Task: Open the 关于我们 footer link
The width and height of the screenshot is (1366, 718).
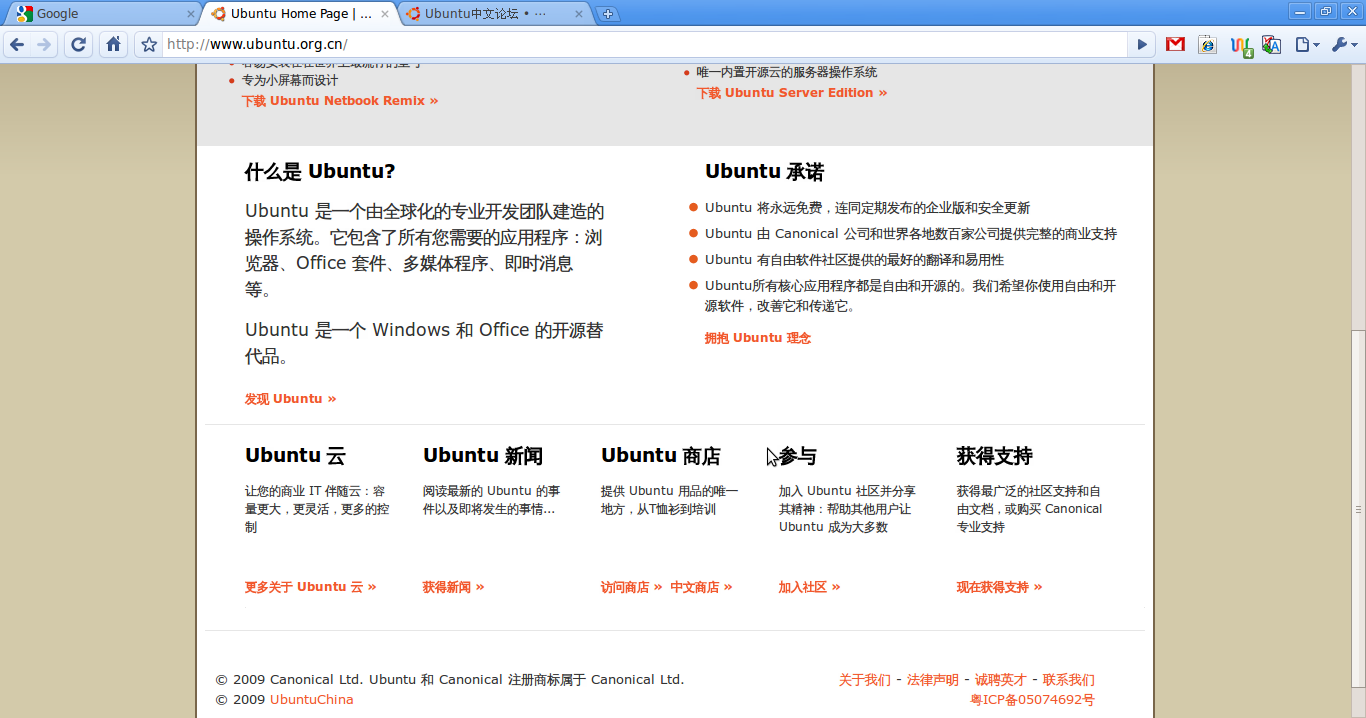Action: coord(864,680)
